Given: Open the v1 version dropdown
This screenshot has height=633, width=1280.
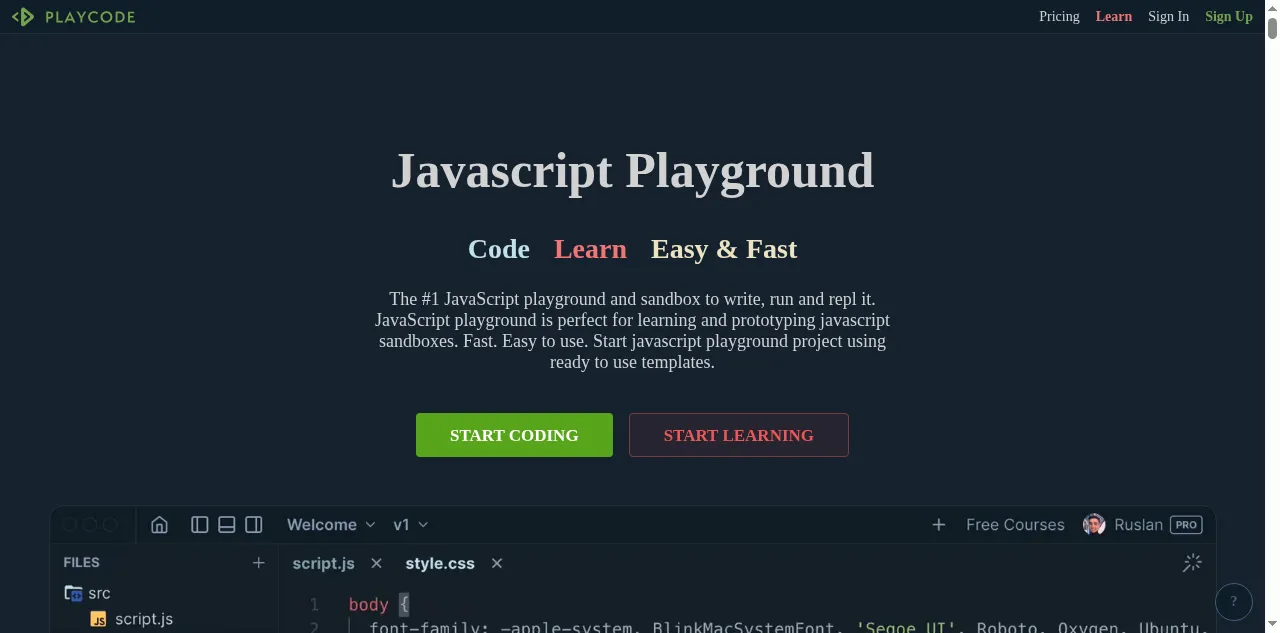Looking at the screenshot, I should (411, 525).
